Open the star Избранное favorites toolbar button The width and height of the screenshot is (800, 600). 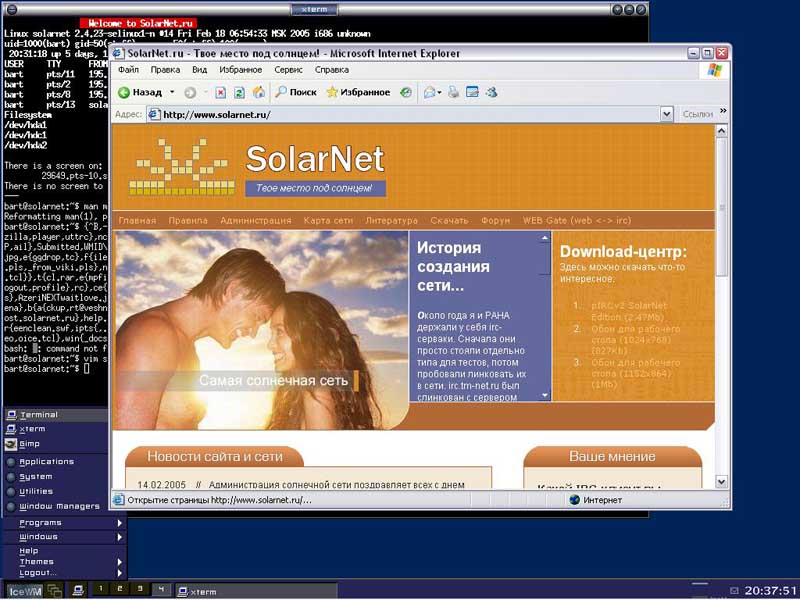pyautogui.click(x=358, y=92)
